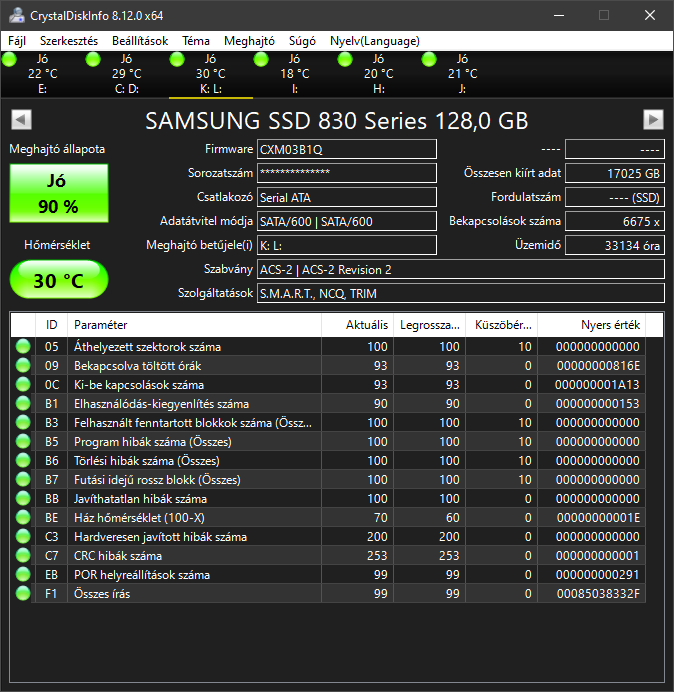Click the Legrossza... column header
Screen dimensions: 674x692
point(429,325)
